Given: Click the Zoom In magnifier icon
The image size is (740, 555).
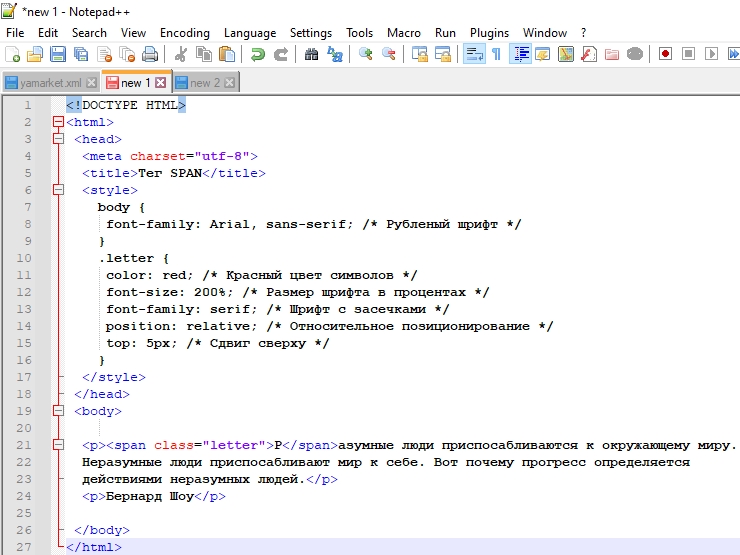Looking at the screenshot, I should pyautogui.click(x=366, y=55).
